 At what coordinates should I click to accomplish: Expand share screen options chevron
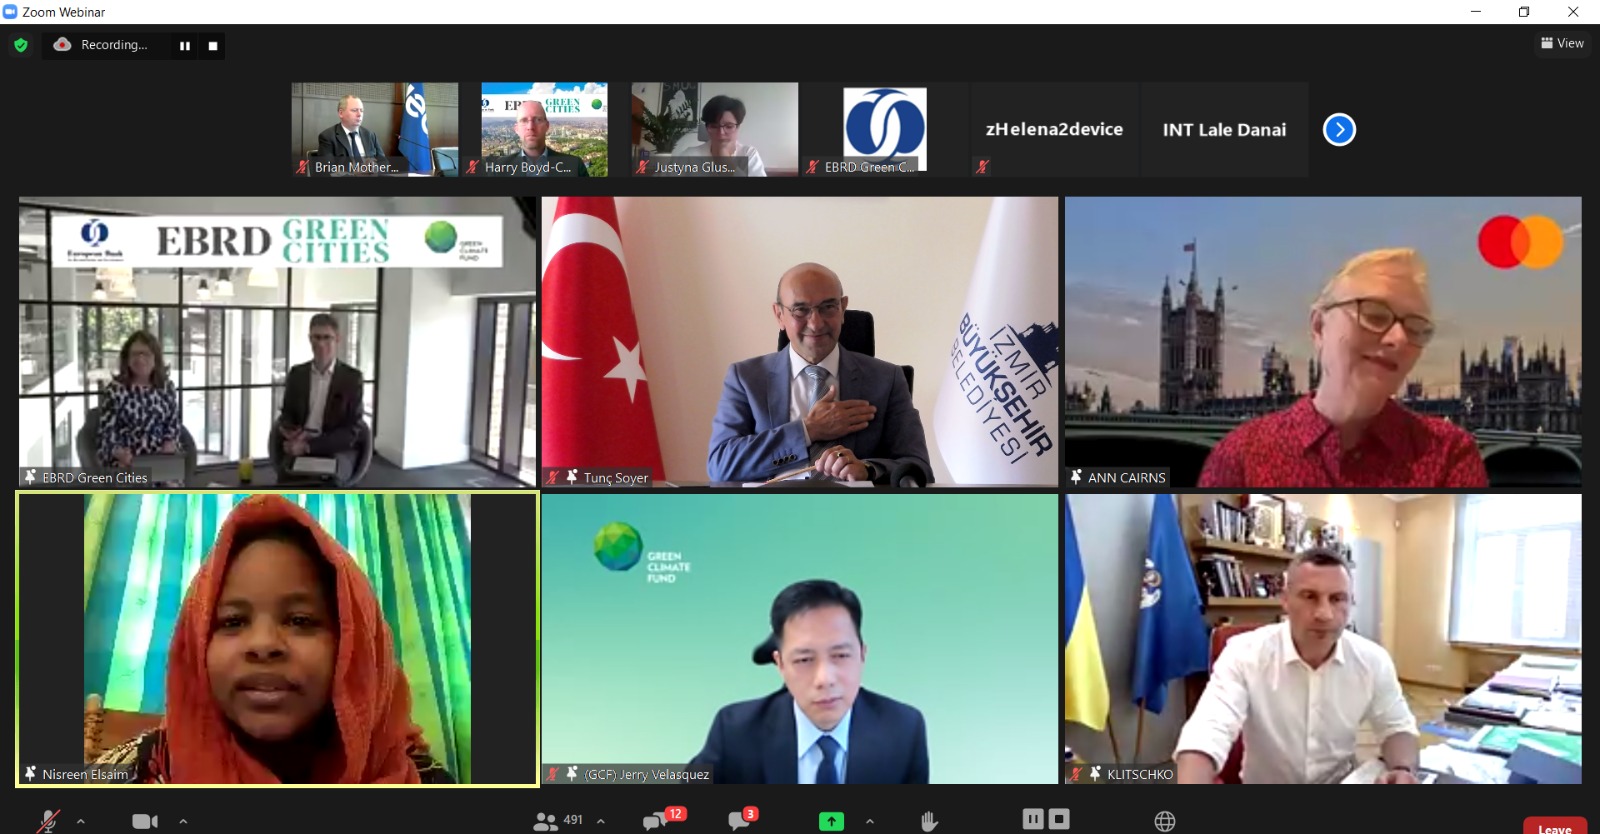[870, 821]
